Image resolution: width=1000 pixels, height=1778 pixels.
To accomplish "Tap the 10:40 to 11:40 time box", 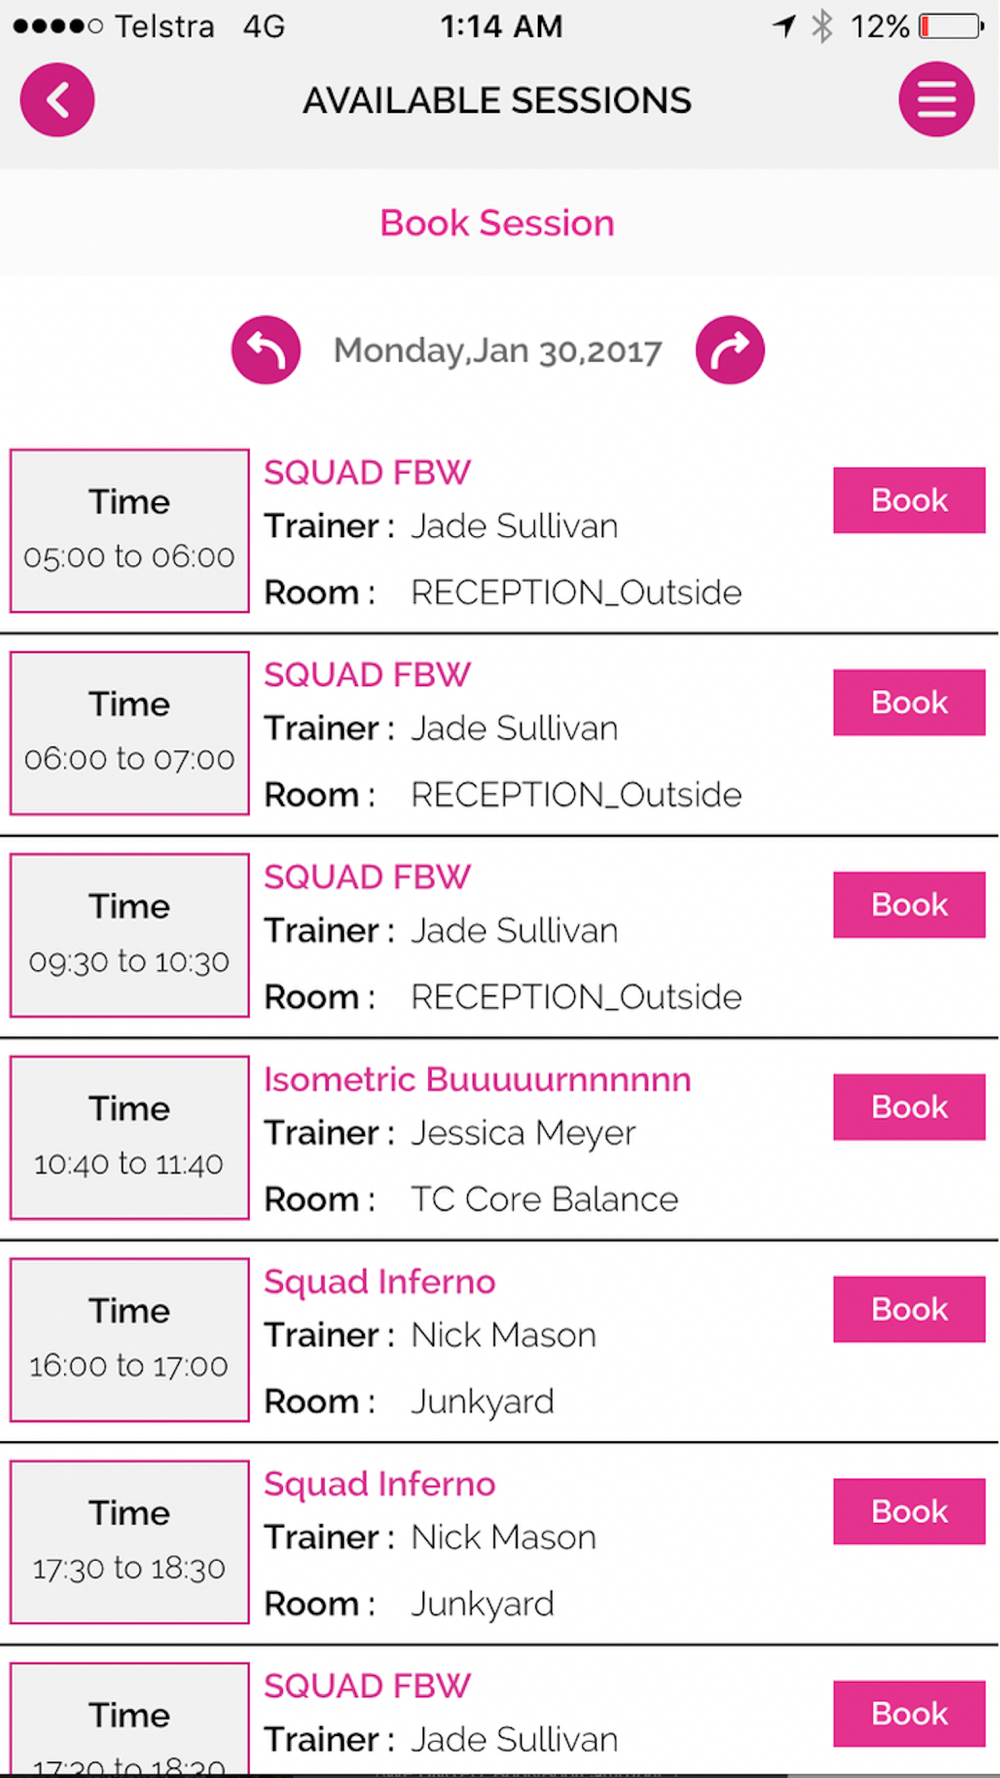I will tap(129, 1138).
